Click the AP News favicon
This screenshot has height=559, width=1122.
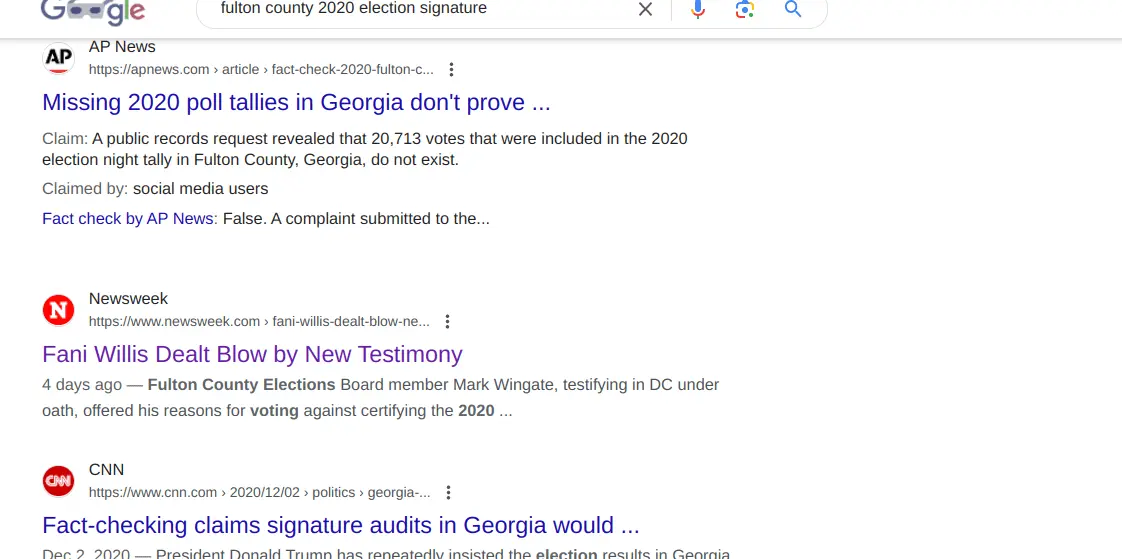pos(59,58)
